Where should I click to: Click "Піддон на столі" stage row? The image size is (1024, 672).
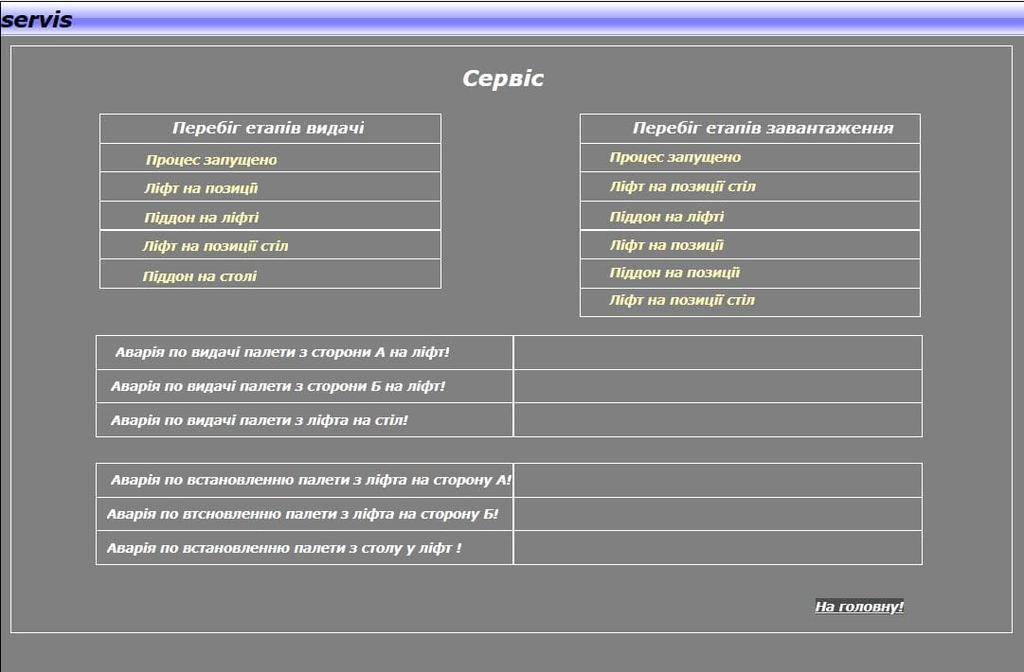click(x=200, y=276)
